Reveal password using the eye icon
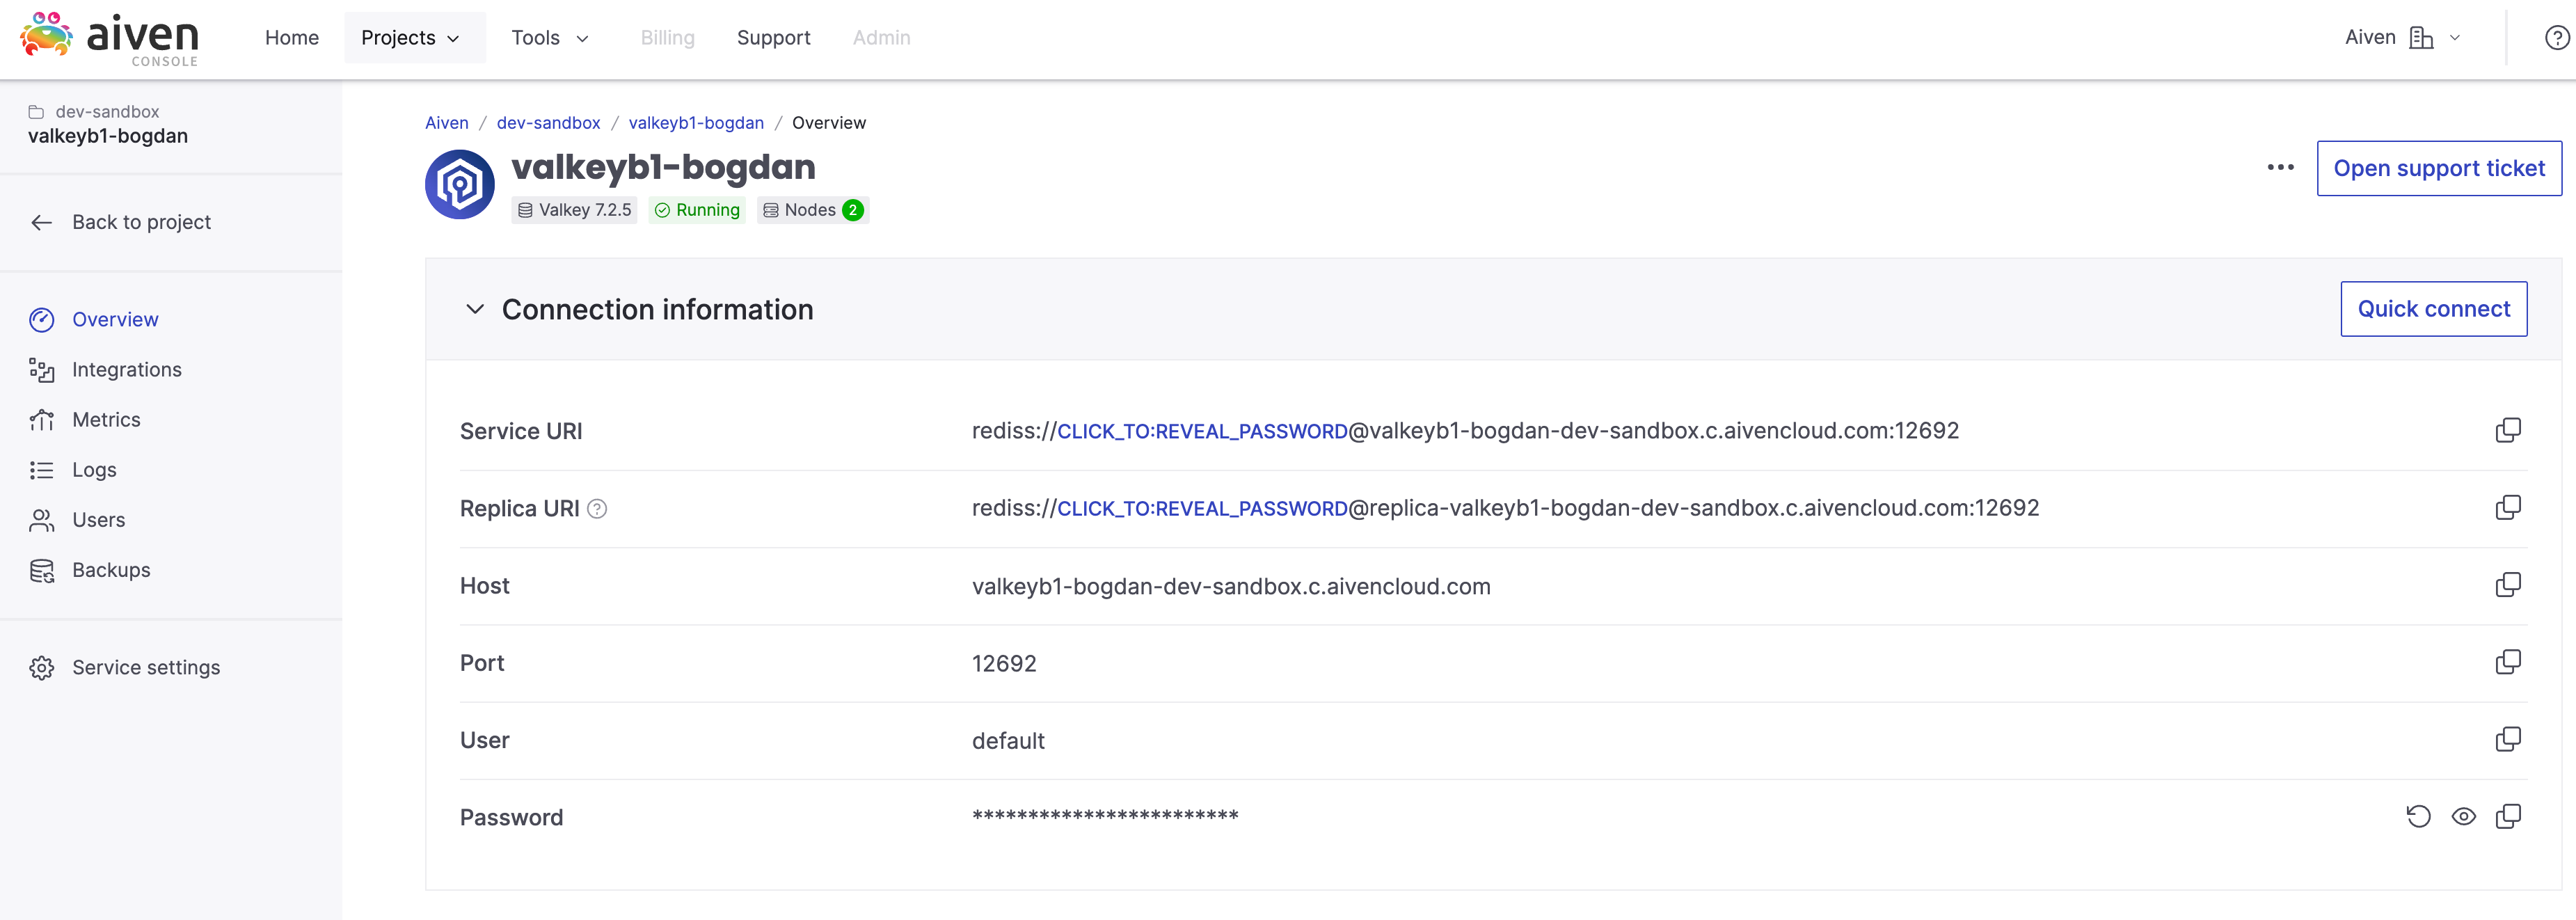Screen dimensions: 2576x920 [2463, 816]
